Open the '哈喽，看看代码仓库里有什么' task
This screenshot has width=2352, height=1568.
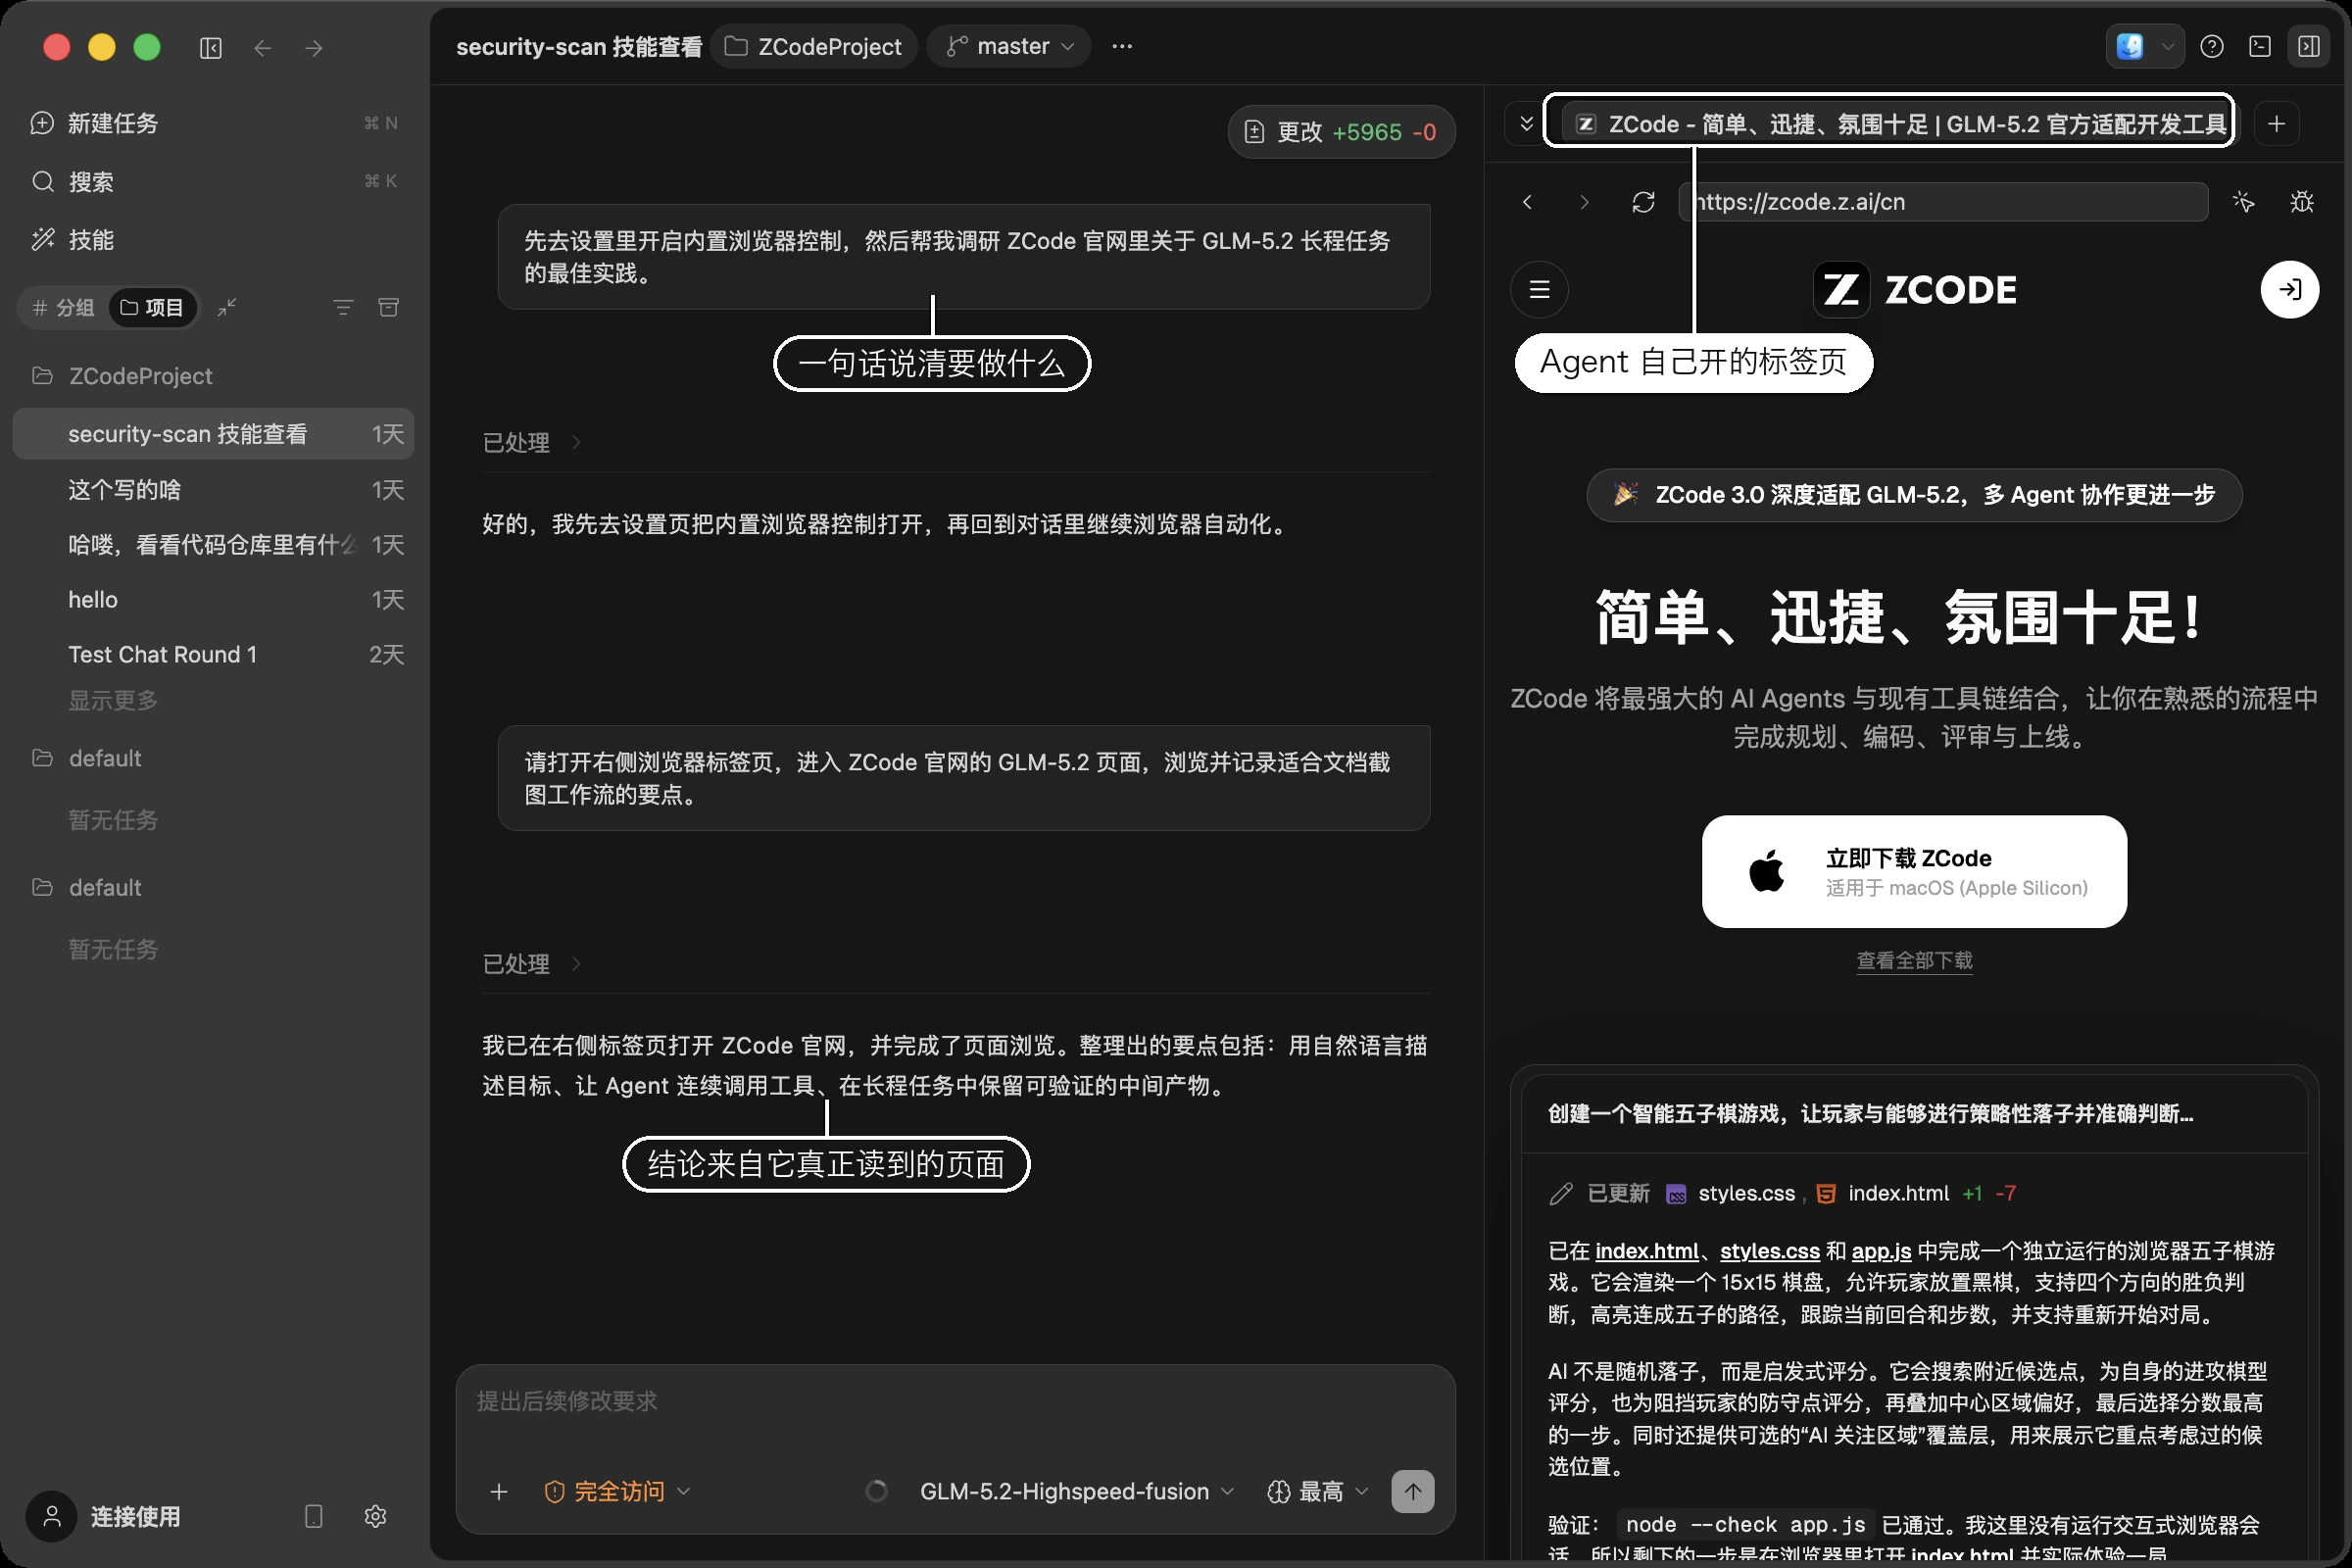click(213, 545)
